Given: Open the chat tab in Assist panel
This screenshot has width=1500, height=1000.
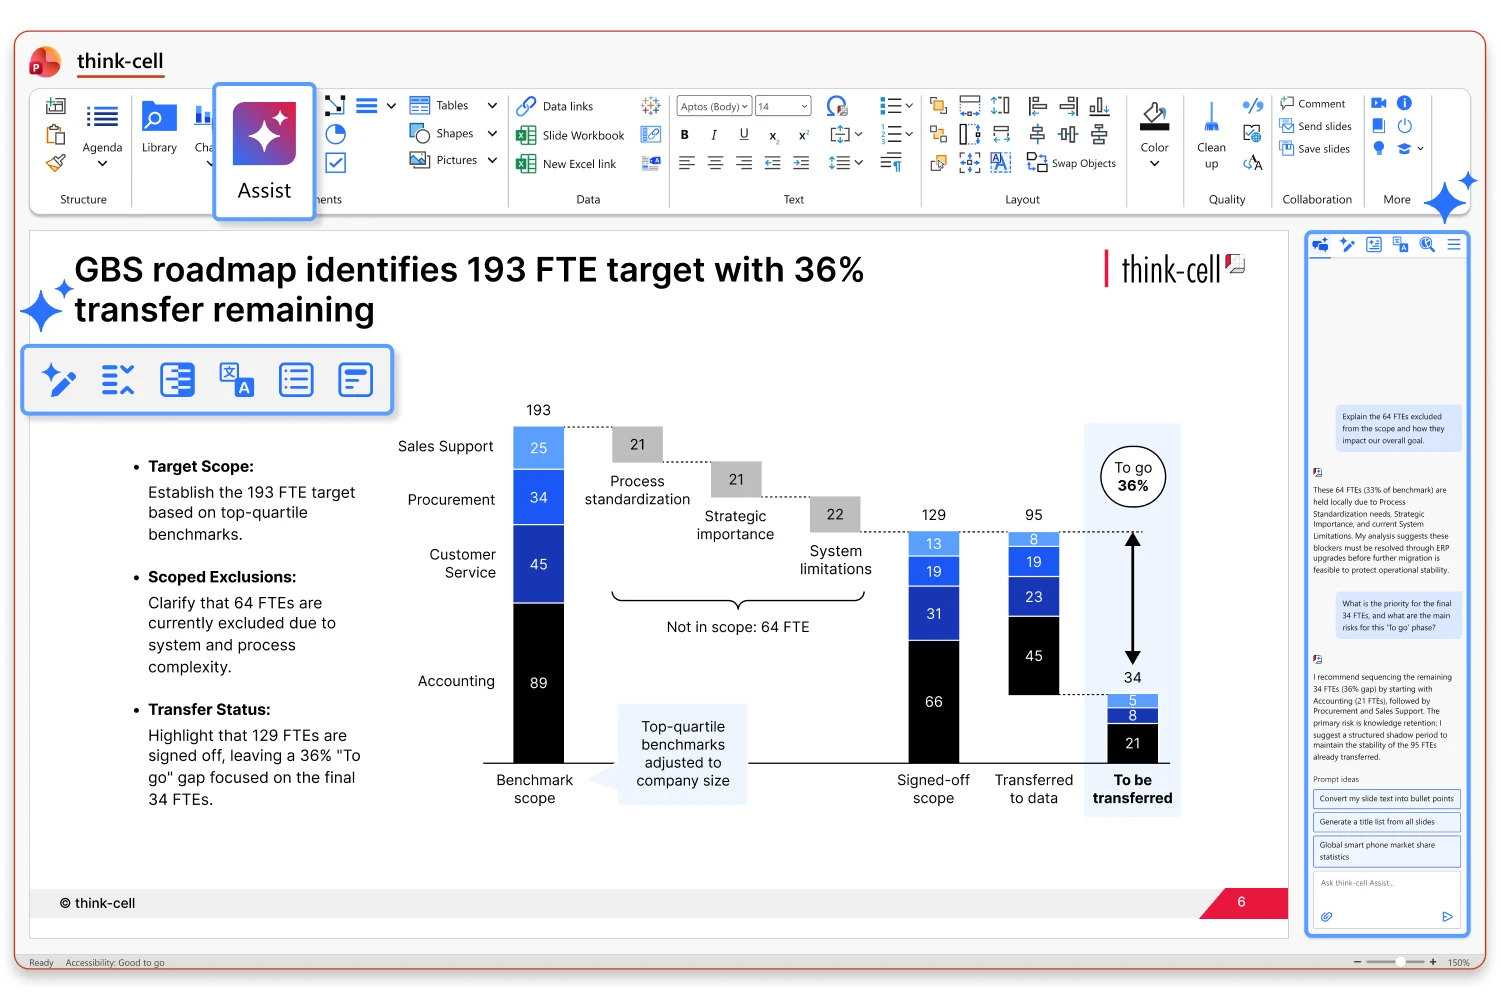Looking at the screenshot, I should [1321, 245].
